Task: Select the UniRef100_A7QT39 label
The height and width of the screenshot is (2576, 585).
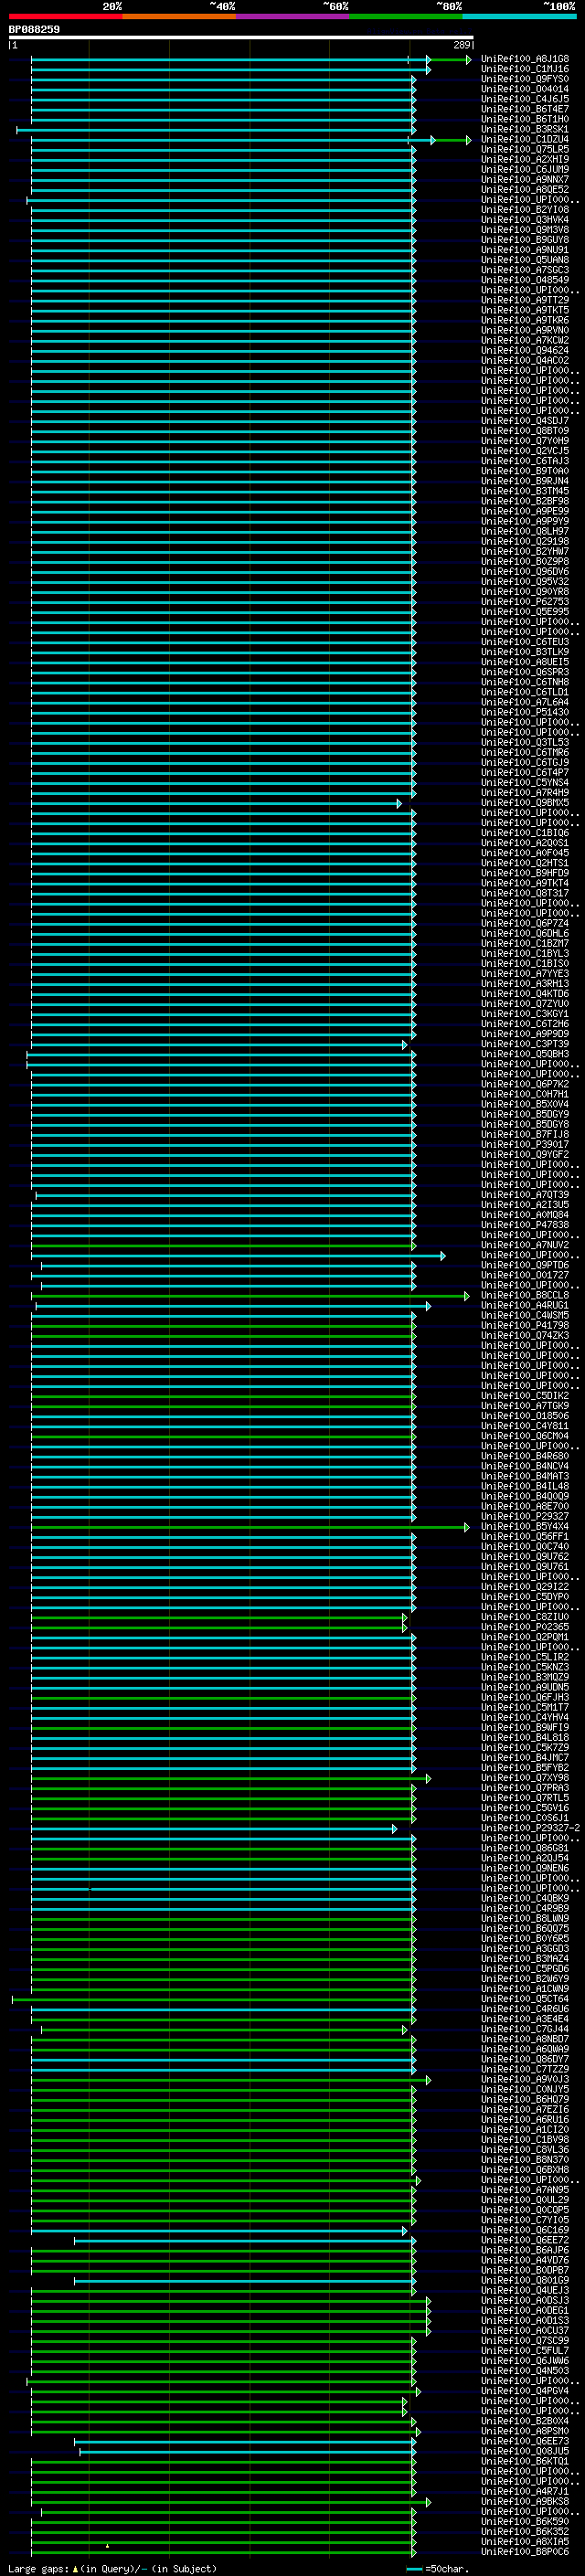Action: (x=525, y=1195)
